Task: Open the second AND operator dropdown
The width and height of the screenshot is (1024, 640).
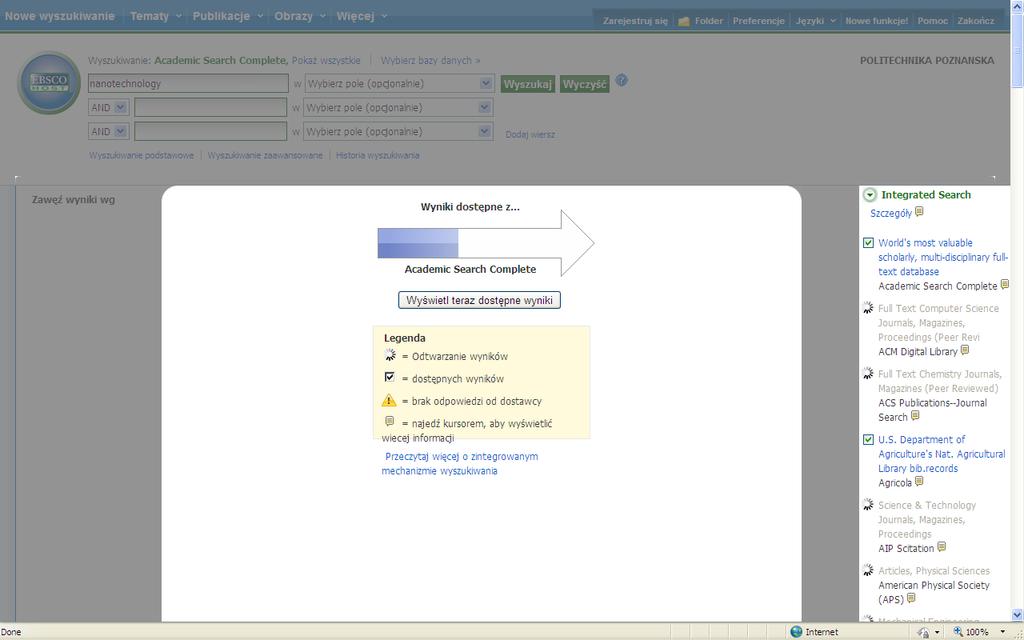Action: [121, 131]
